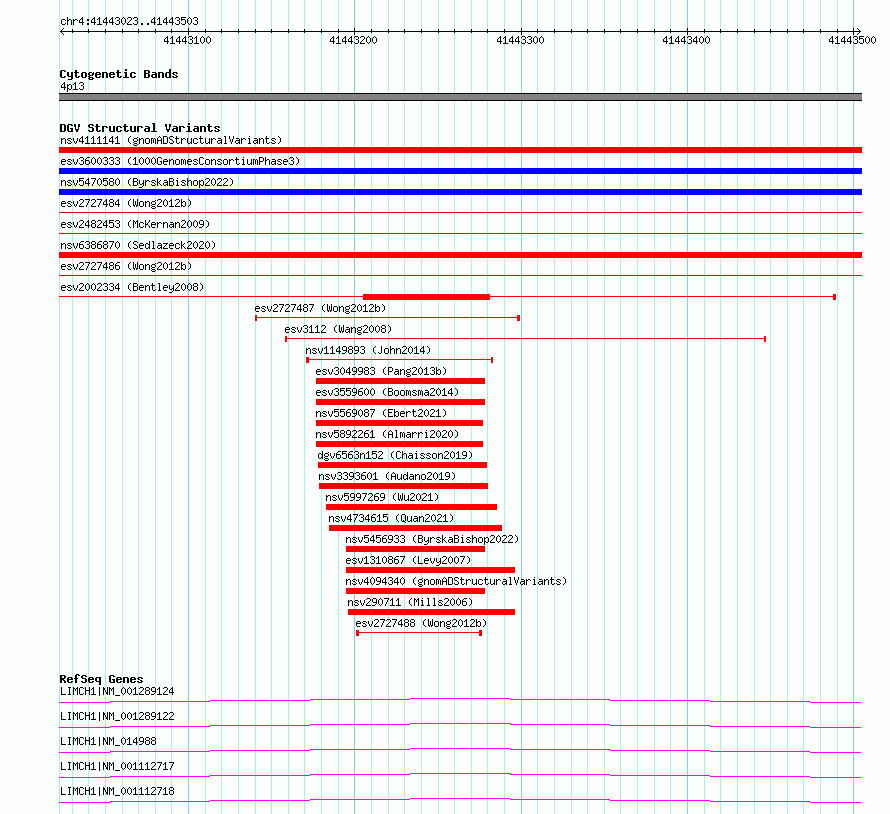Viewport: 890px width, 814px height.
Task: Open variant nsv4734615 (Quan2021)
Action: pyautogui.click(x=391, y=518)
